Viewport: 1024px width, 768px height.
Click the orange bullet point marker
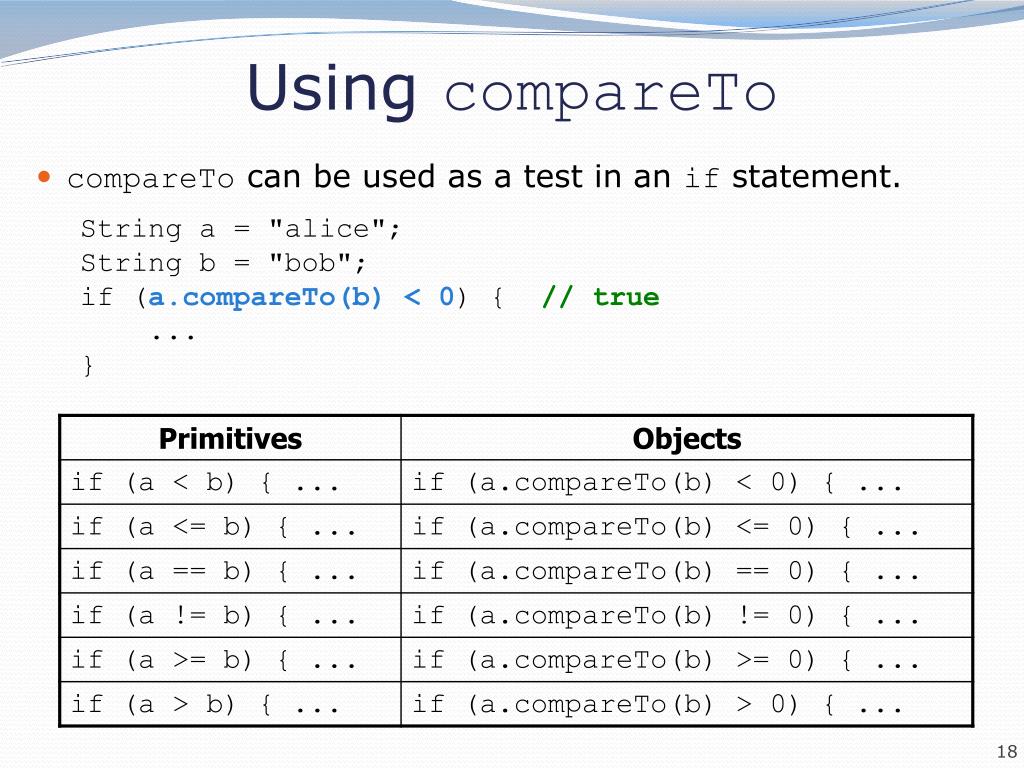click(44, 176)
